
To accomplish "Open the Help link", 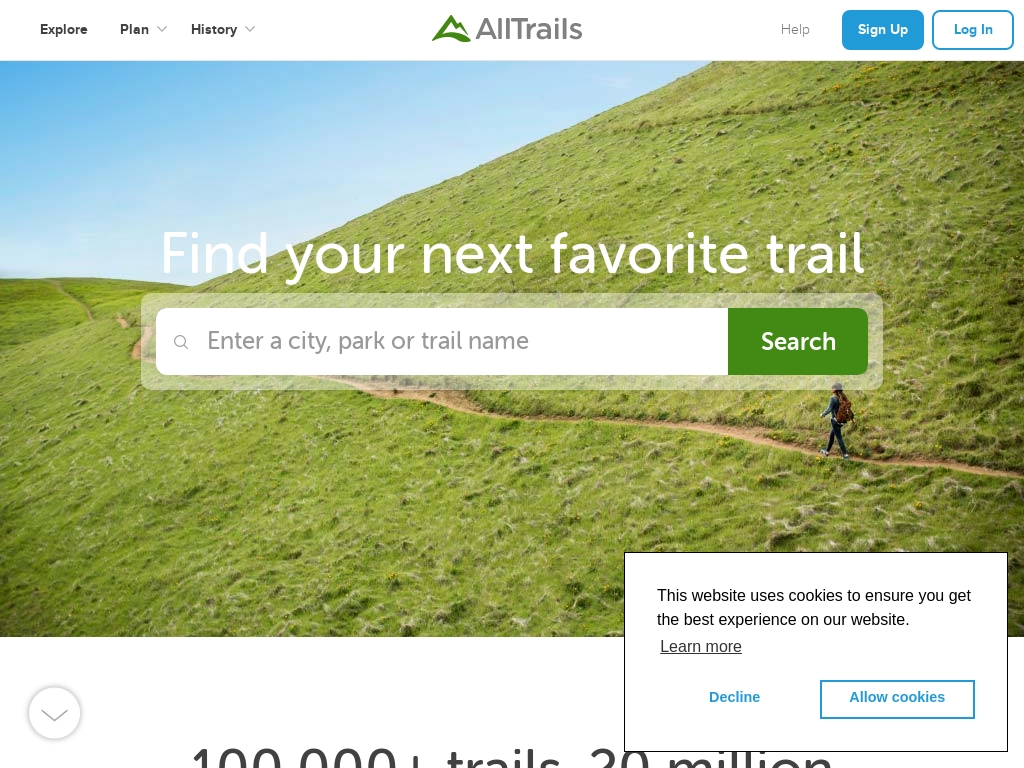I will click(x=795, y=29).
